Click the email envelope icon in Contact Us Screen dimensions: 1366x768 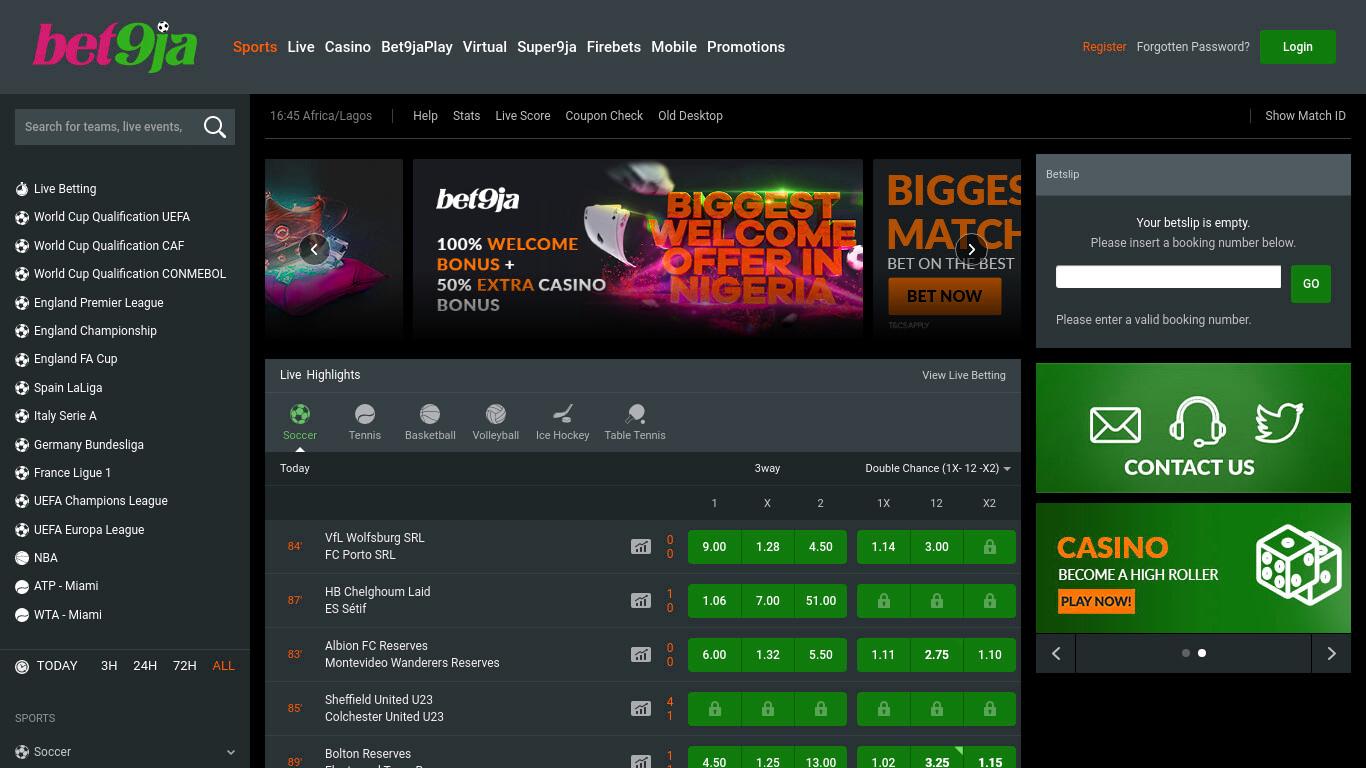(1115, 425)
